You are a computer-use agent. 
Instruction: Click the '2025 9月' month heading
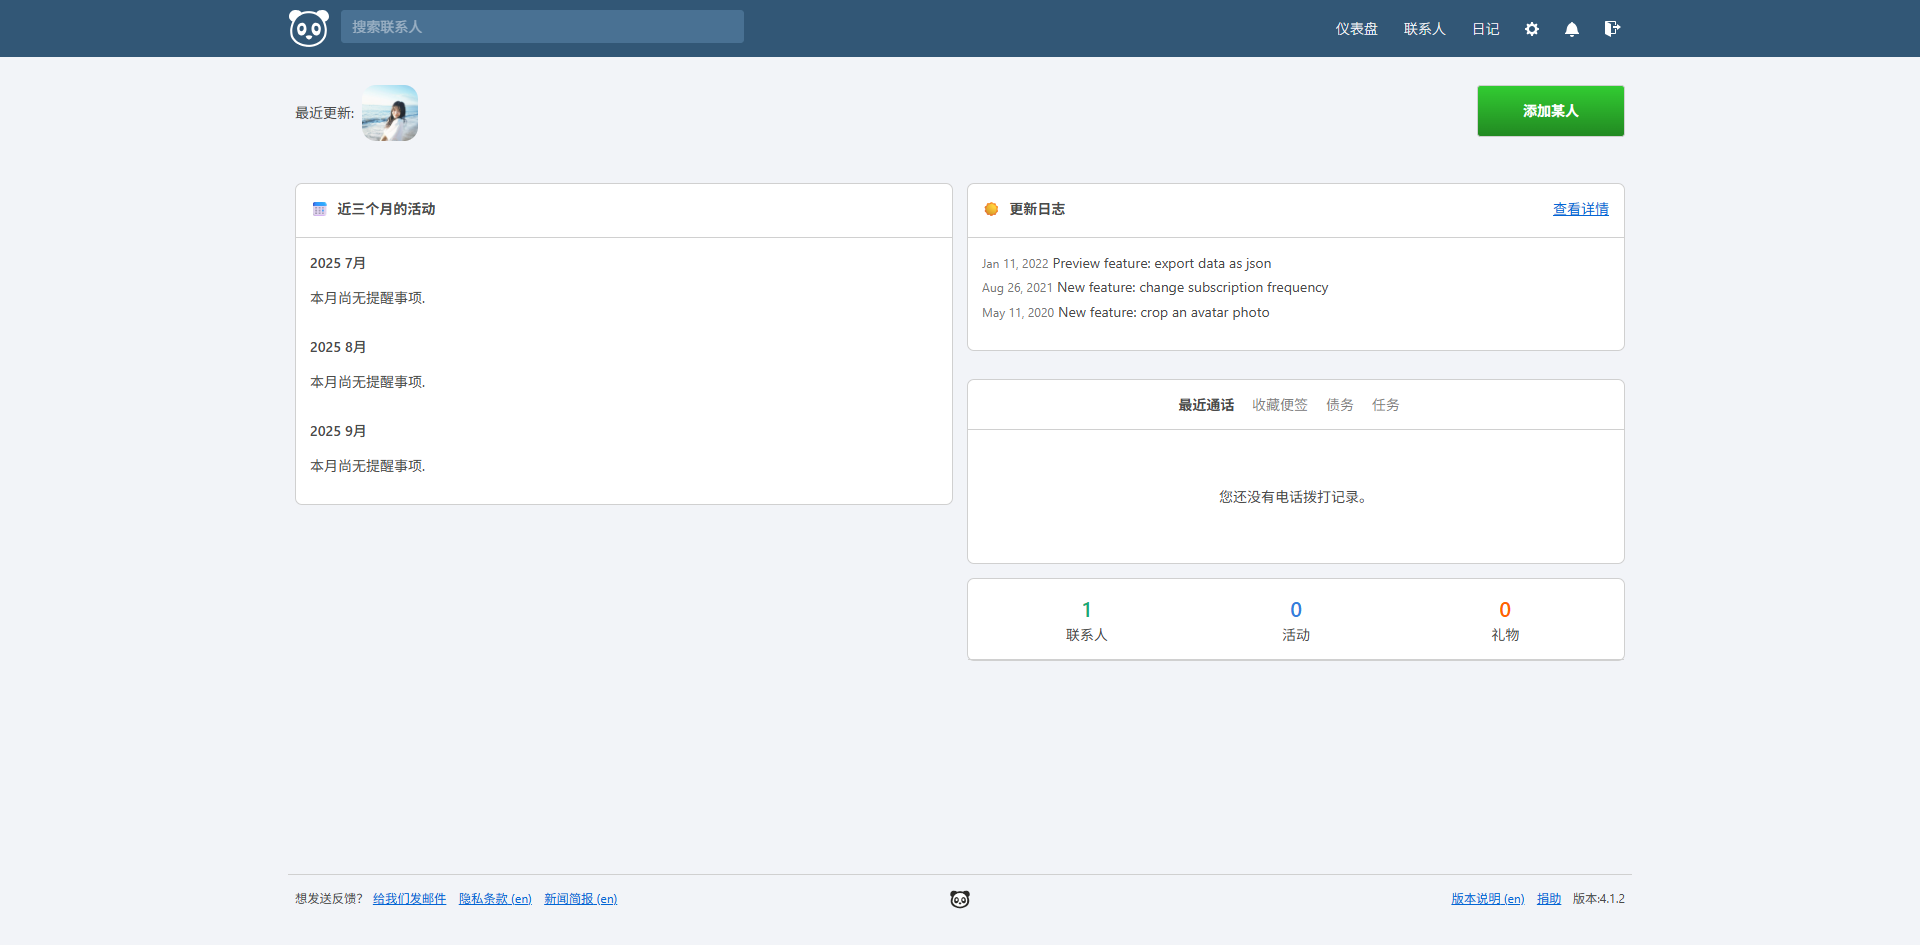point(338,431)
